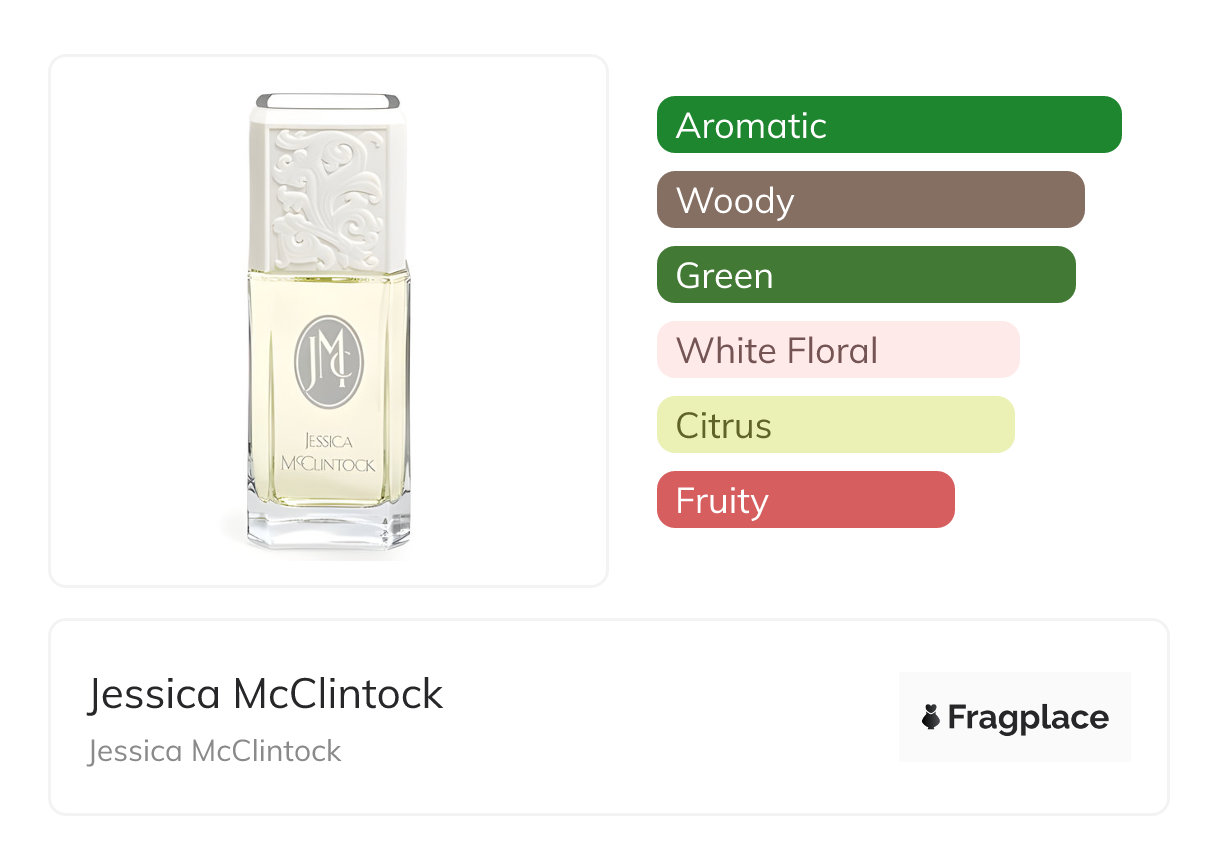Click the Fragplace wordmark text
The width and height of the screenshot is (1218, 864).
[x=1028, y=717]
